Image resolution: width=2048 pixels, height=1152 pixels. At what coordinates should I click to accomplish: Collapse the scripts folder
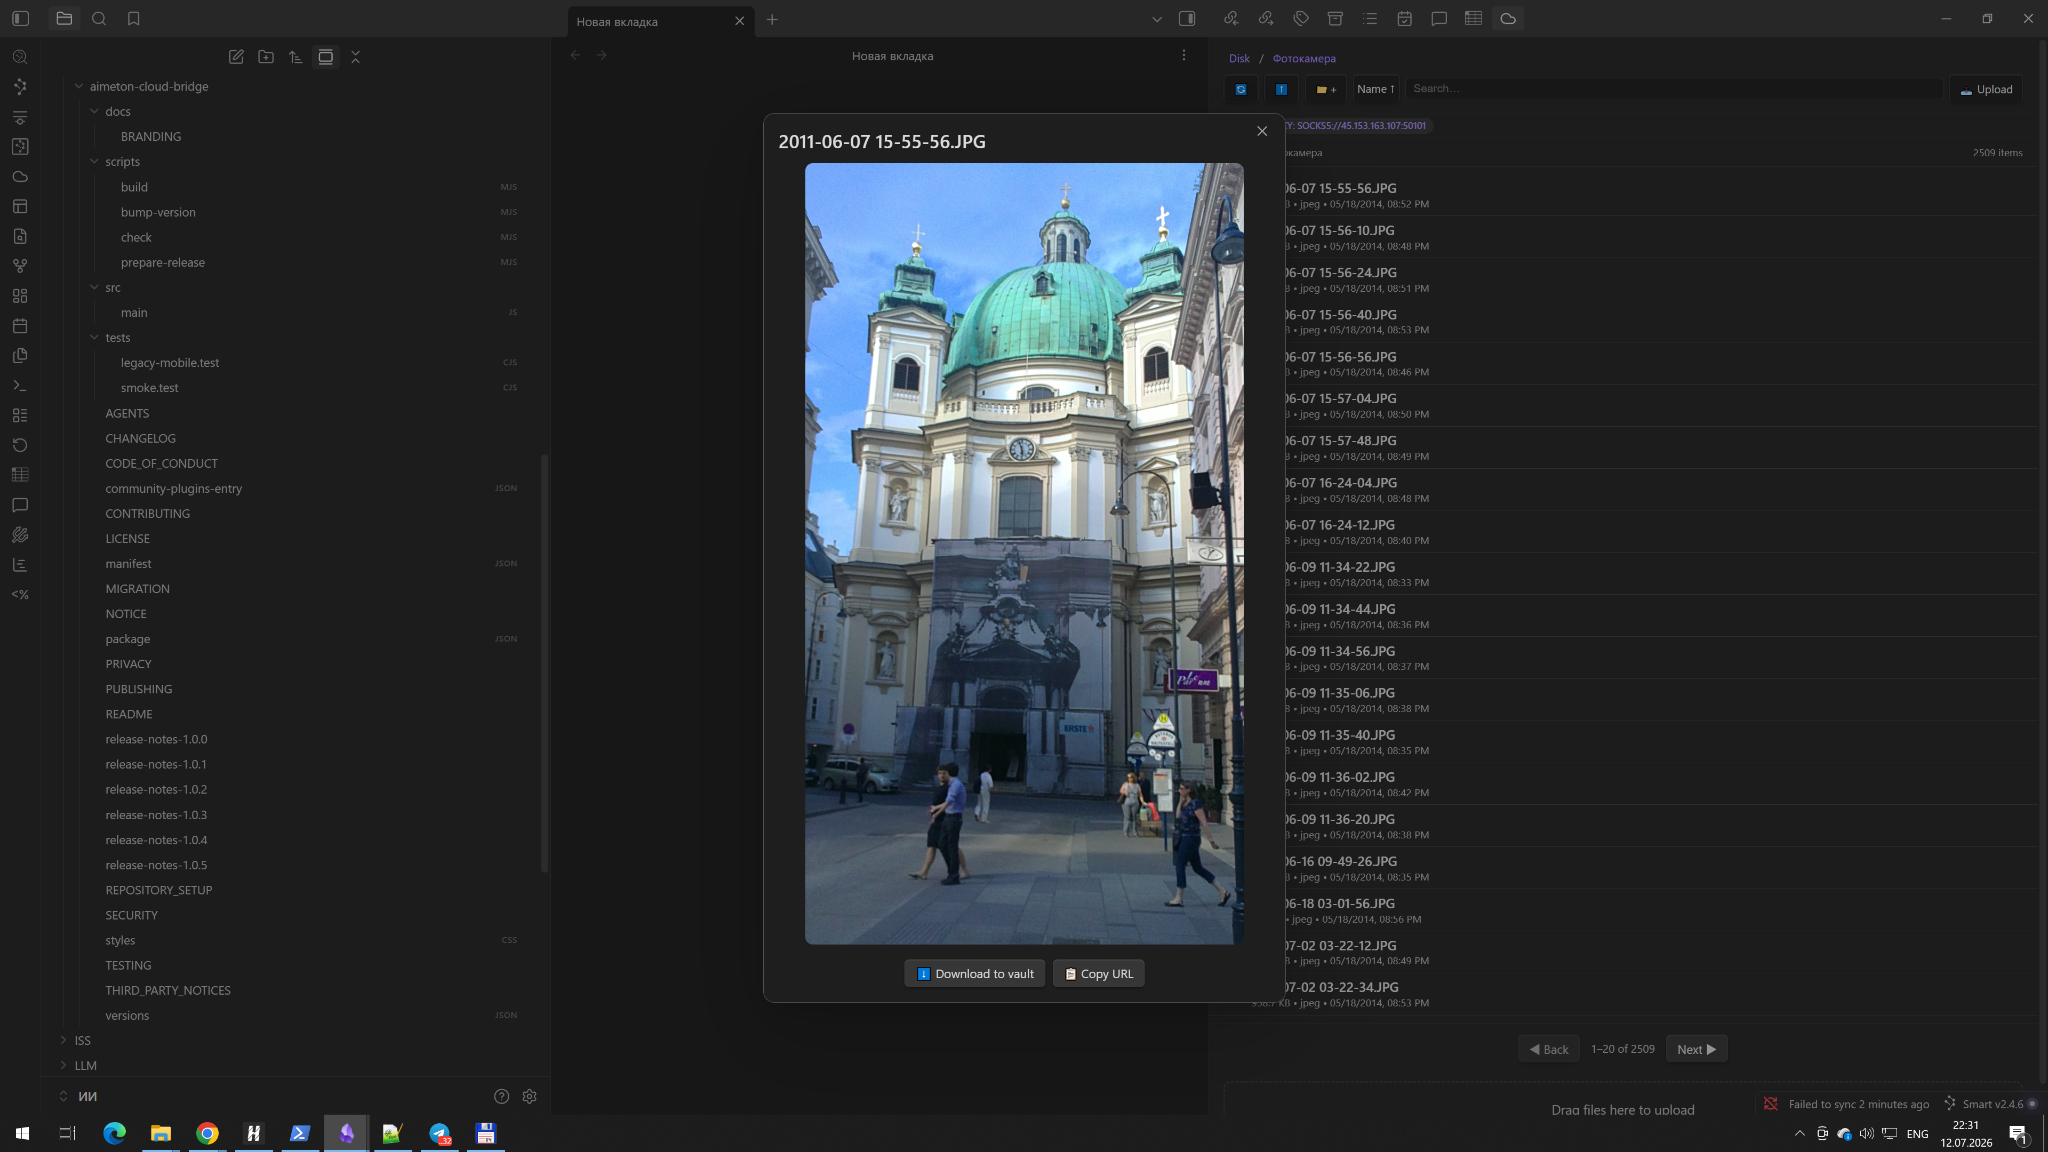point(95,162)
